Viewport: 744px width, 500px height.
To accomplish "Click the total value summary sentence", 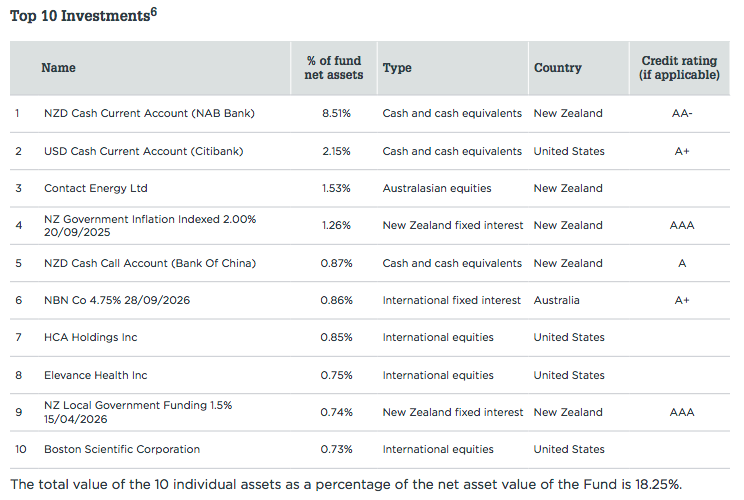I will click(x=345, y=484).
